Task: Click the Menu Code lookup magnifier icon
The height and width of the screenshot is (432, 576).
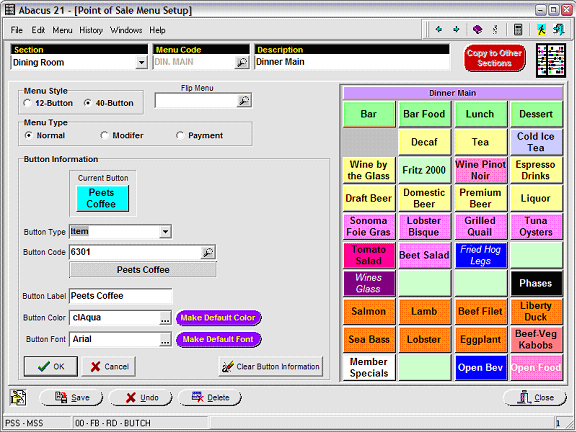Action: (x=242, y=62)
